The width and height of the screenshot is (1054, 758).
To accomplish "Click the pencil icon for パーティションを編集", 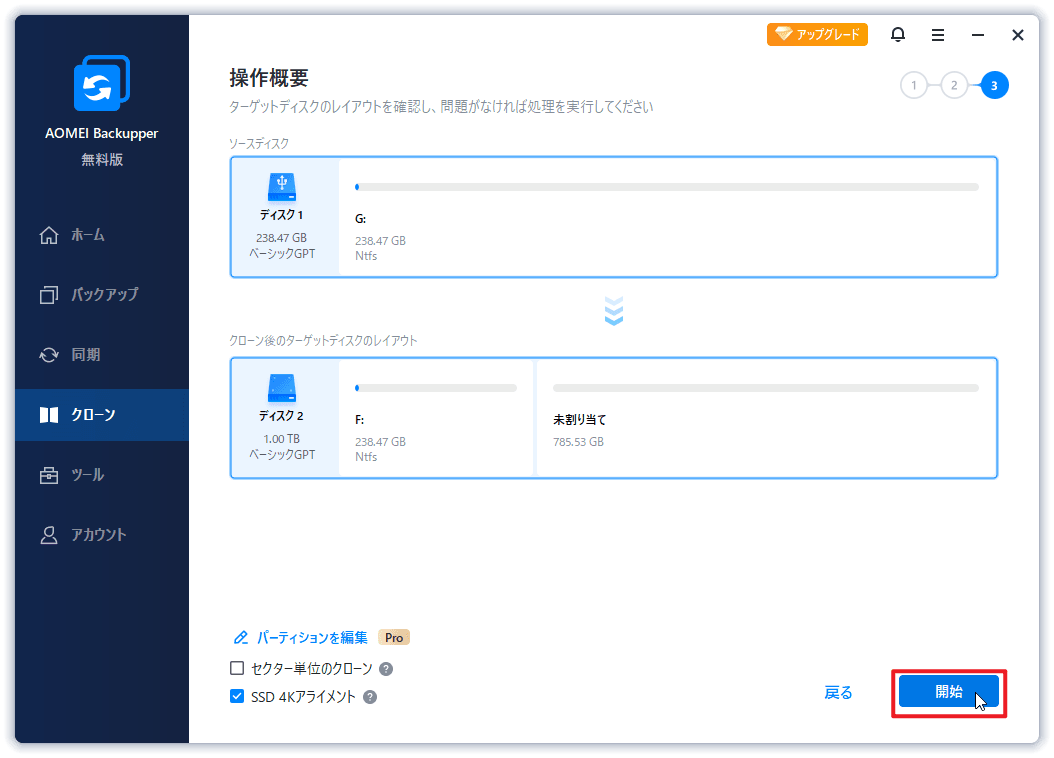I will (240, 636).
